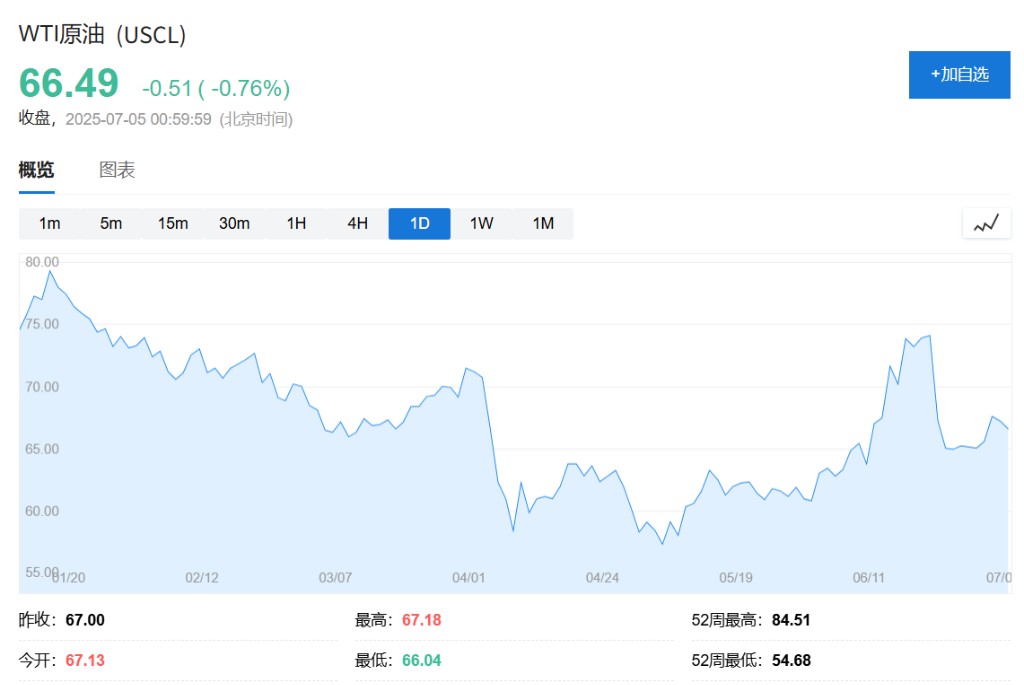Image resolution: width=1024 pixels, height=685 pixels.
Task: Set chart to 30m interval
Action: point(234,224)
